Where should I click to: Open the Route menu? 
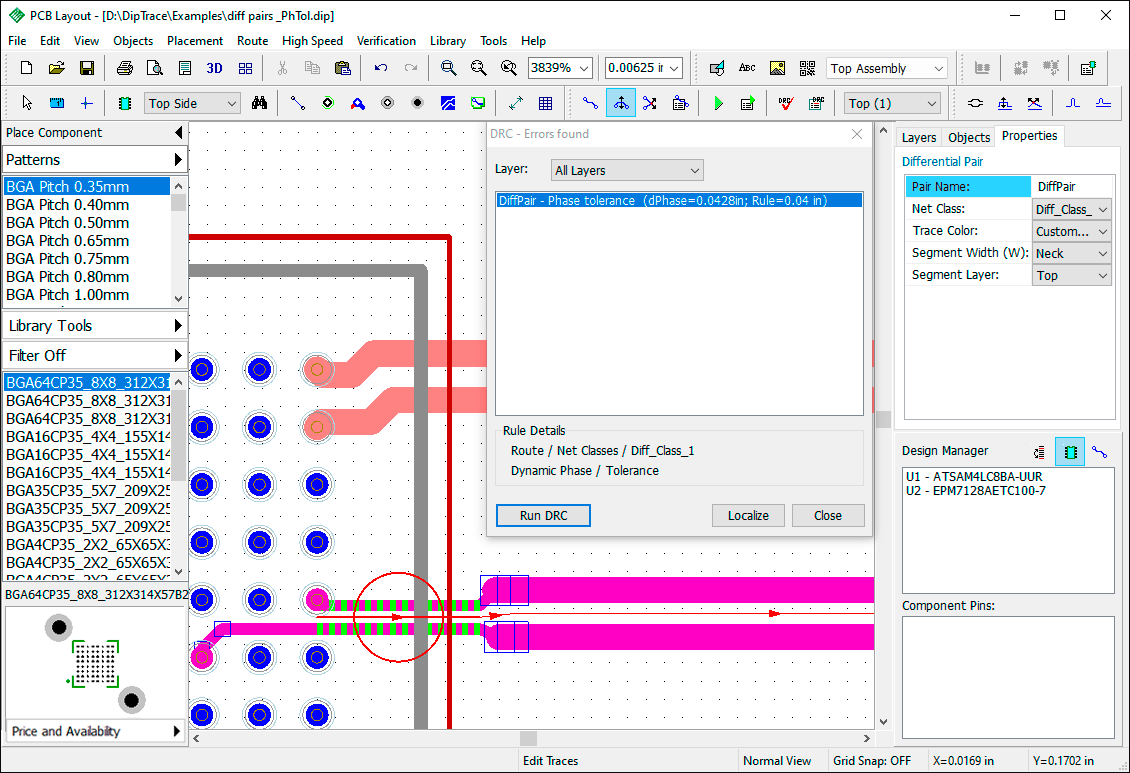pos(252,41)
